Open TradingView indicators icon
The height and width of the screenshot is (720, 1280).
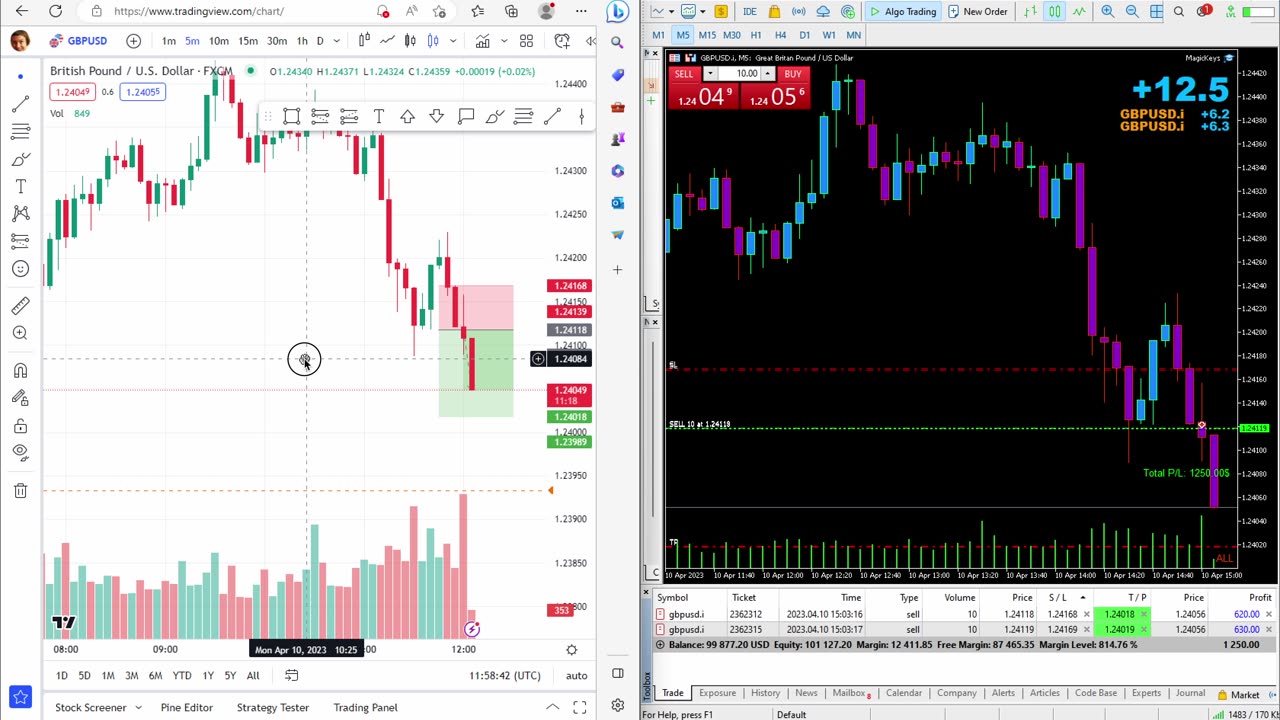tap(483, 41)
